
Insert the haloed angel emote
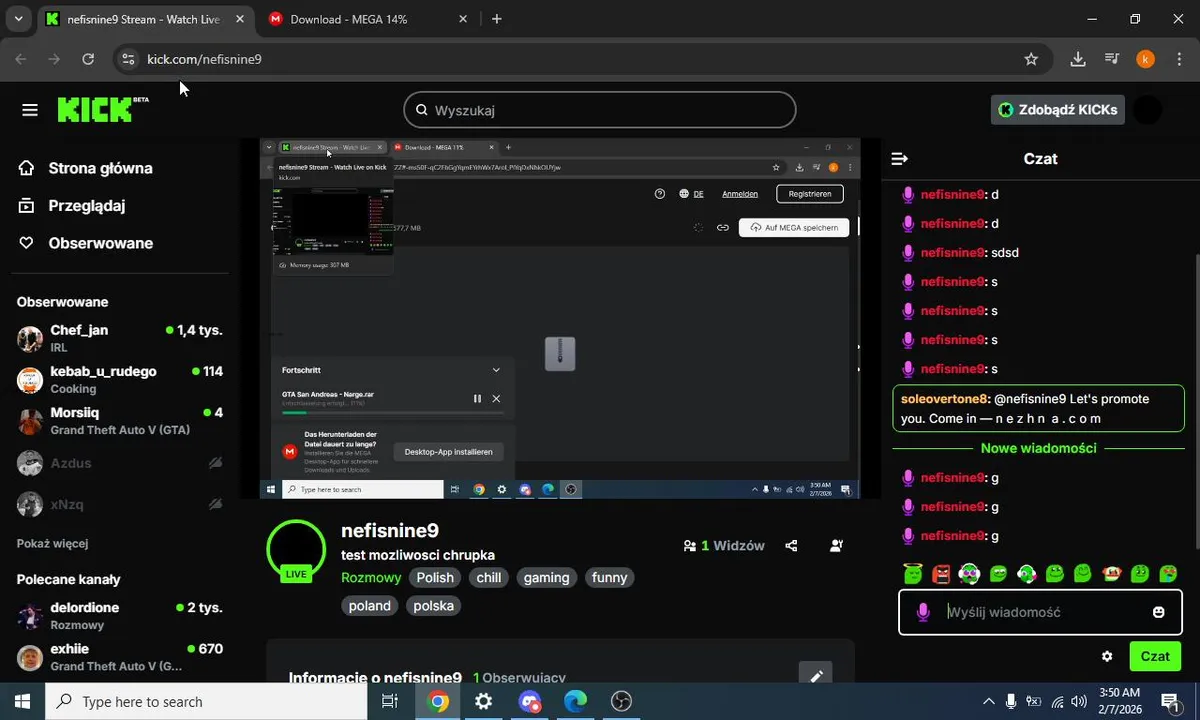[x=912, y=573]
